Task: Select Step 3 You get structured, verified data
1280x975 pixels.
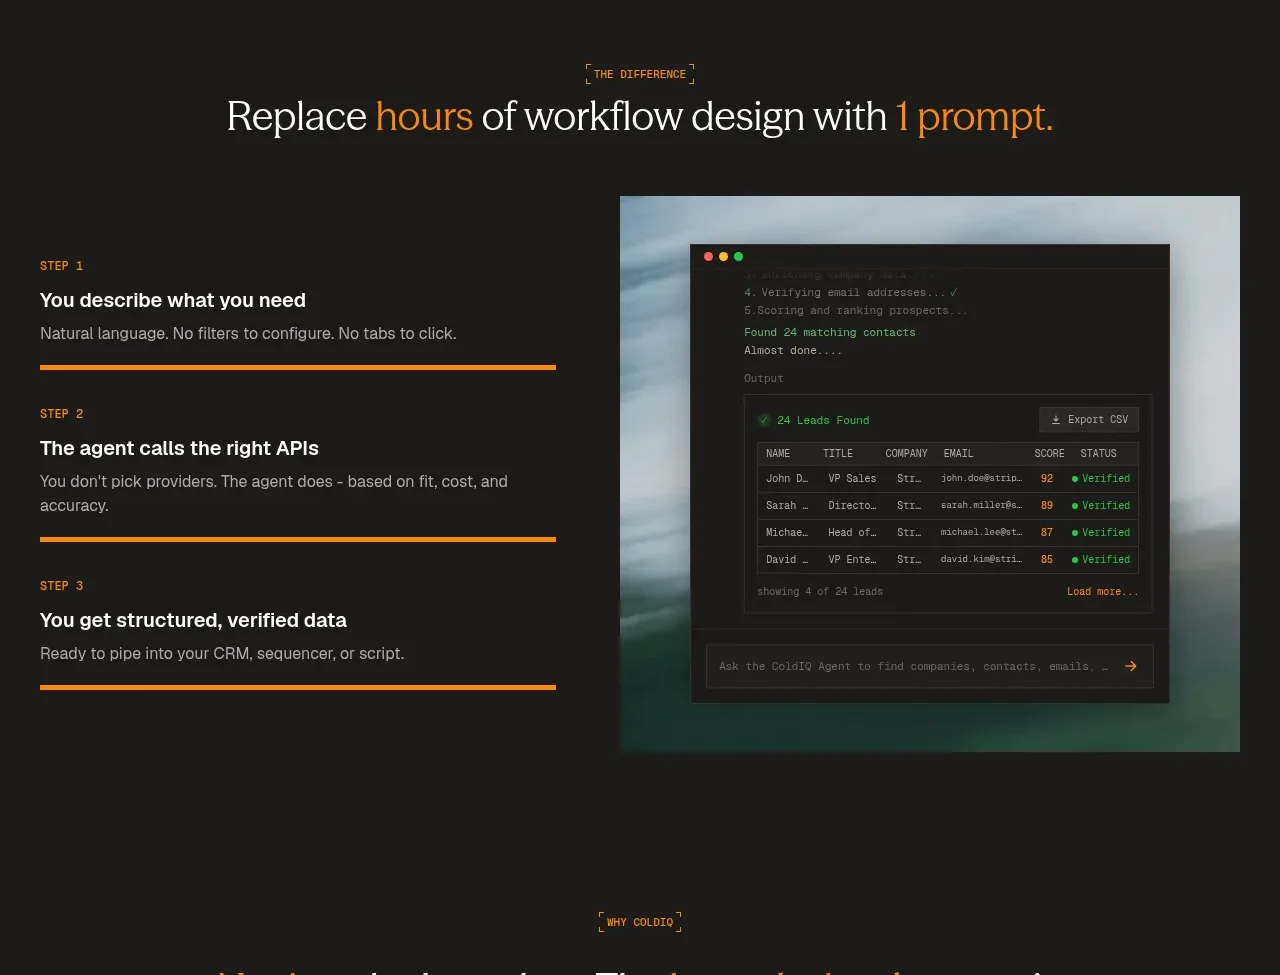Action: pos(298,633)
